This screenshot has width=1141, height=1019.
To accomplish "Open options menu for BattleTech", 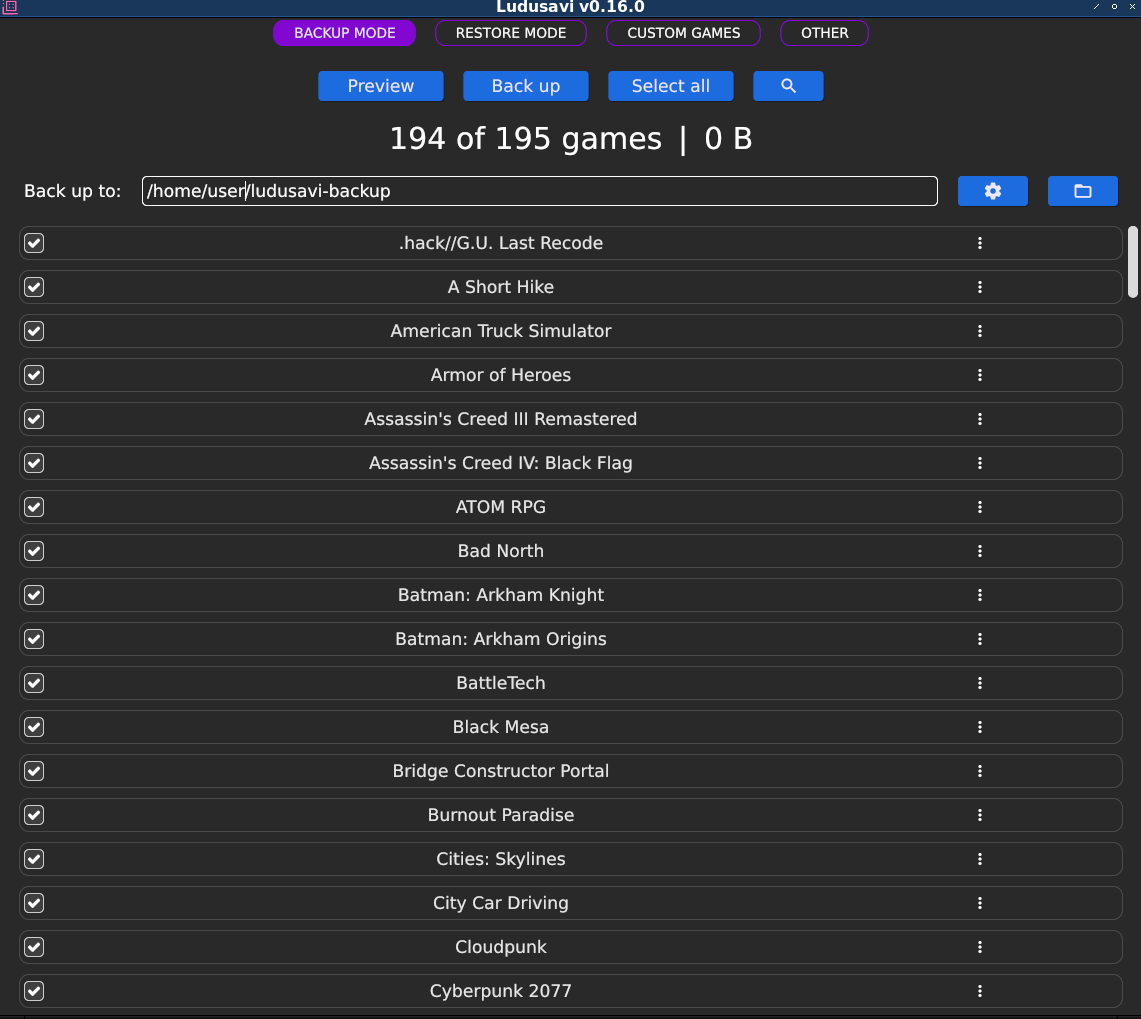I will (x=980, y=683).
